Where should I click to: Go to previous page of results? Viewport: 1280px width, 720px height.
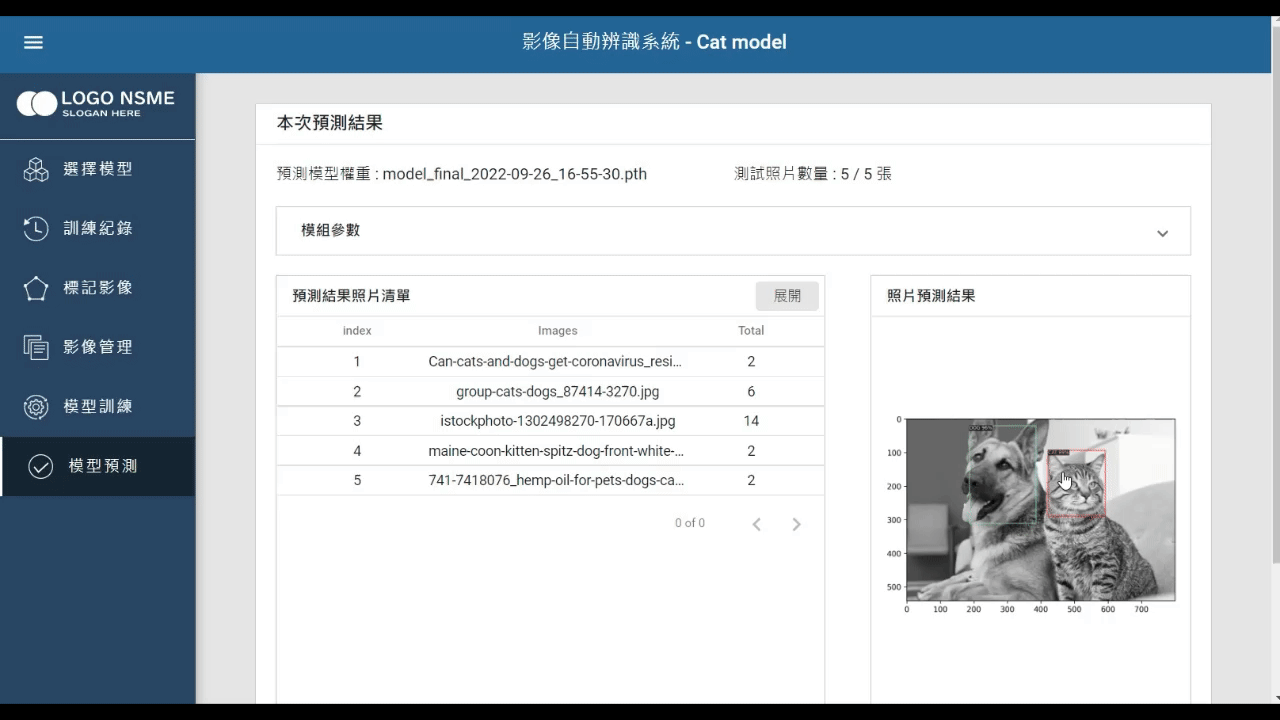pyautogui.click(x=757, y=524)
